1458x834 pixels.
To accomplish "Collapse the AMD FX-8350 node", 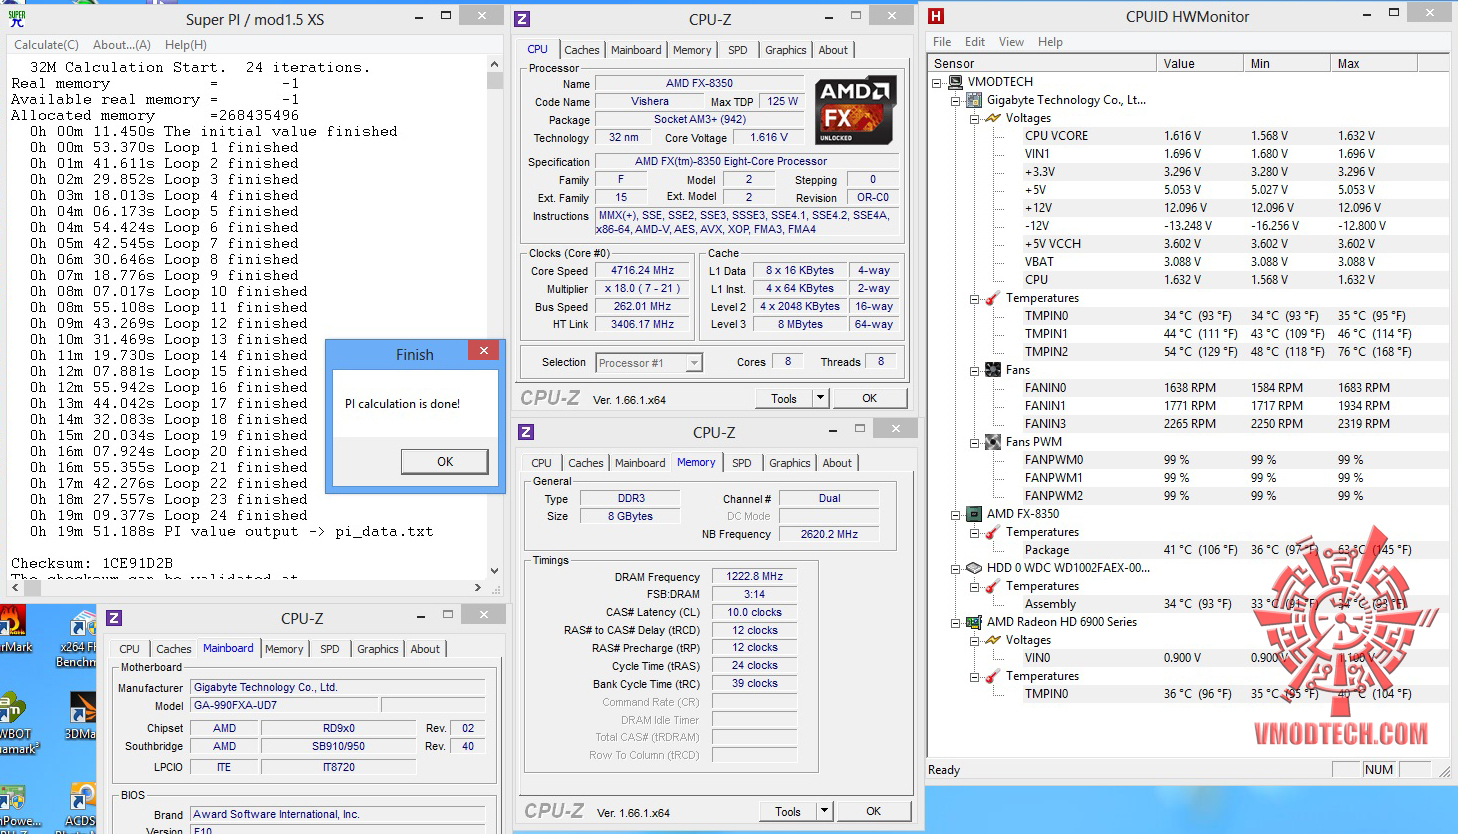I will (956, 514).
